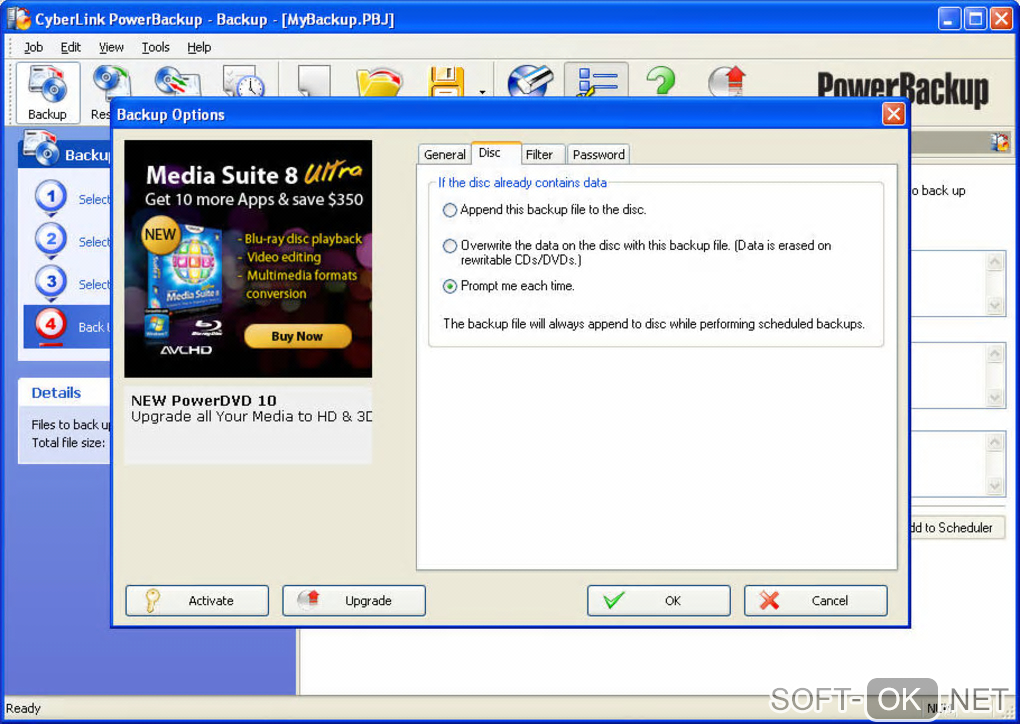
Task: Click 'If the disc already contains data' label
Action: (522, 183)
